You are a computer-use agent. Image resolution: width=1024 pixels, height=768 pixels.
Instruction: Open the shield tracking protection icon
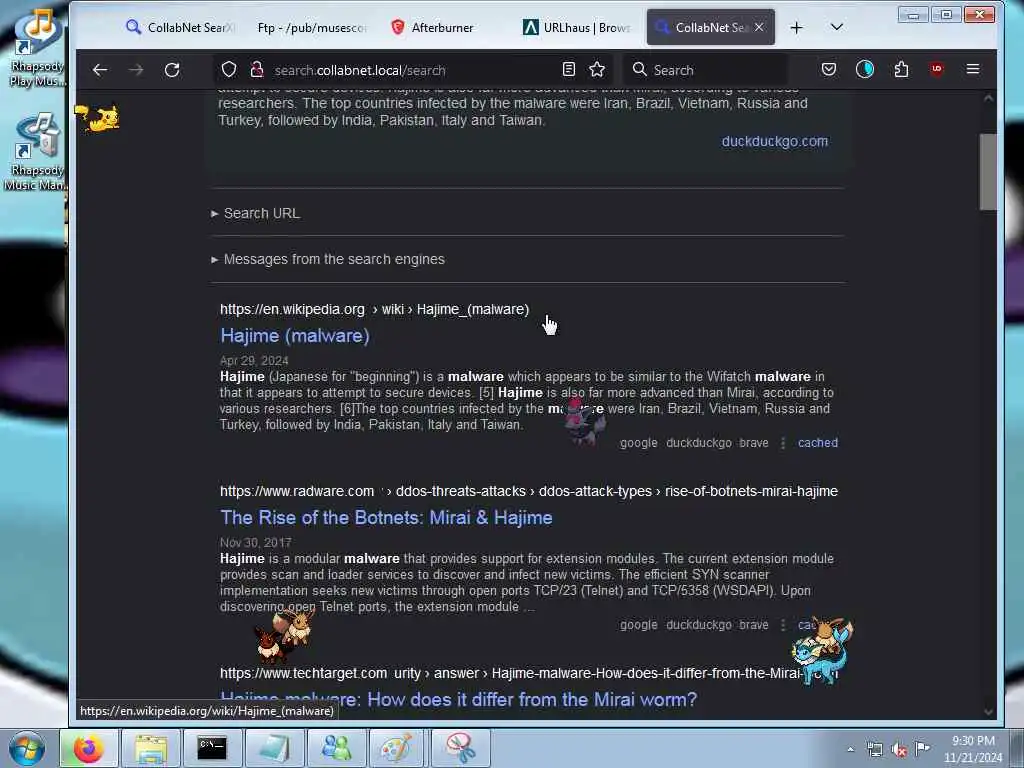(229, 69)
